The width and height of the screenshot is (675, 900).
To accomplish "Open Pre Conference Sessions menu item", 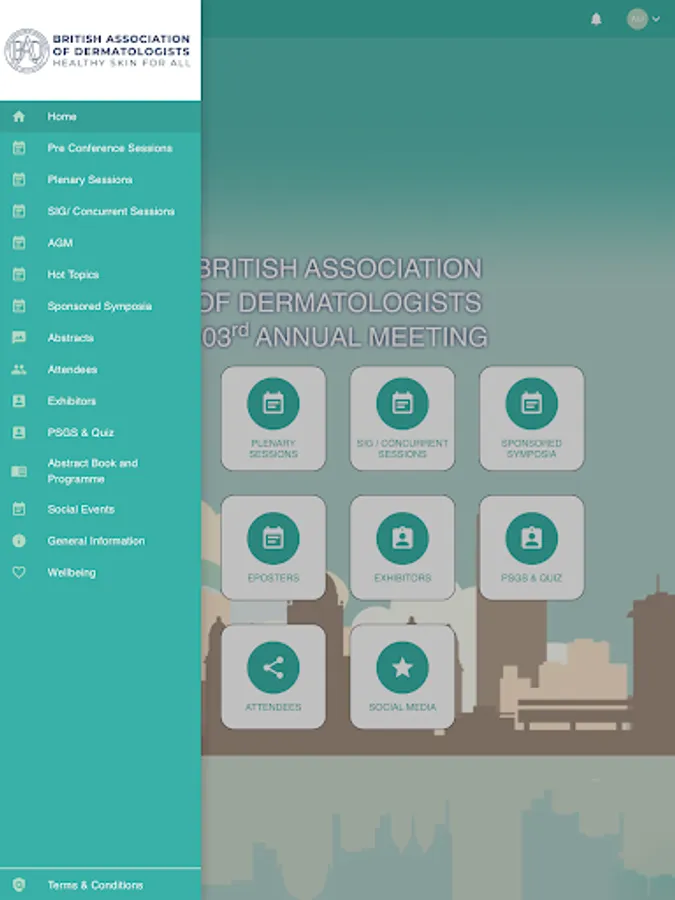I will [100, 148].
